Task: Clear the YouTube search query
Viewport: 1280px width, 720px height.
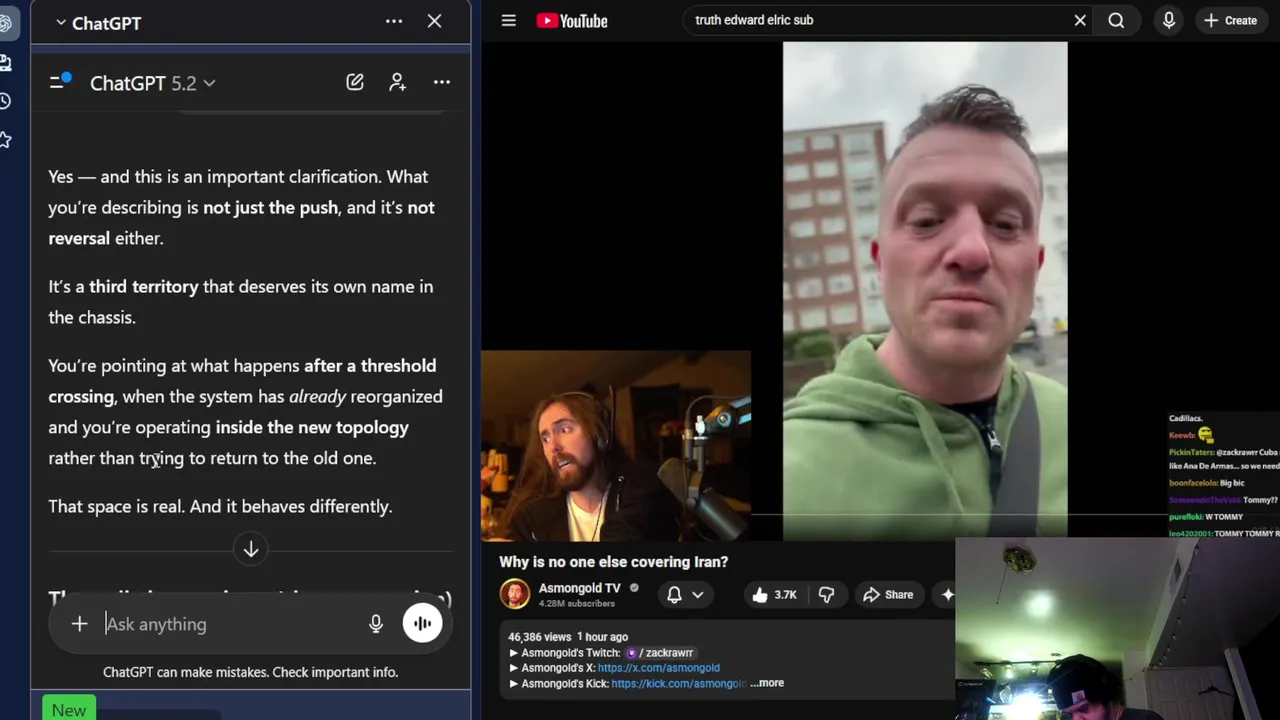Action: pyautogui.click(x=1080, y=20)
